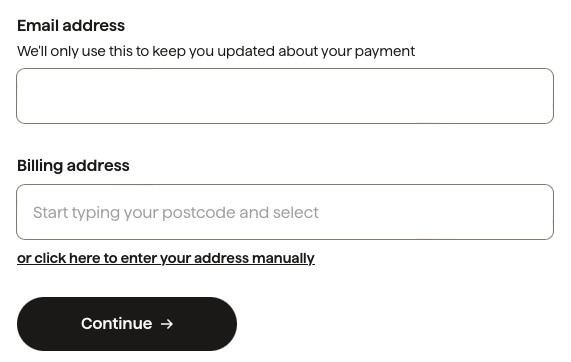
Task: Click the right-pointing arrow beside Continue
Action: click(167, 324)
